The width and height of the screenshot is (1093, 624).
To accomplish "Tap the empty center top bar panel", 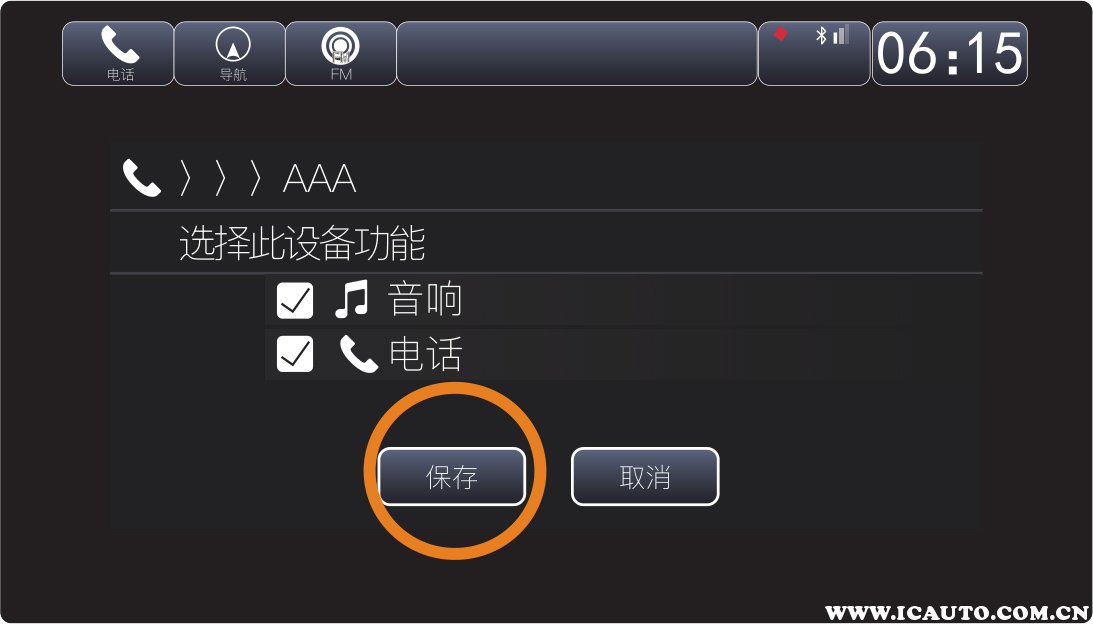I will click(x=576, y=54).
